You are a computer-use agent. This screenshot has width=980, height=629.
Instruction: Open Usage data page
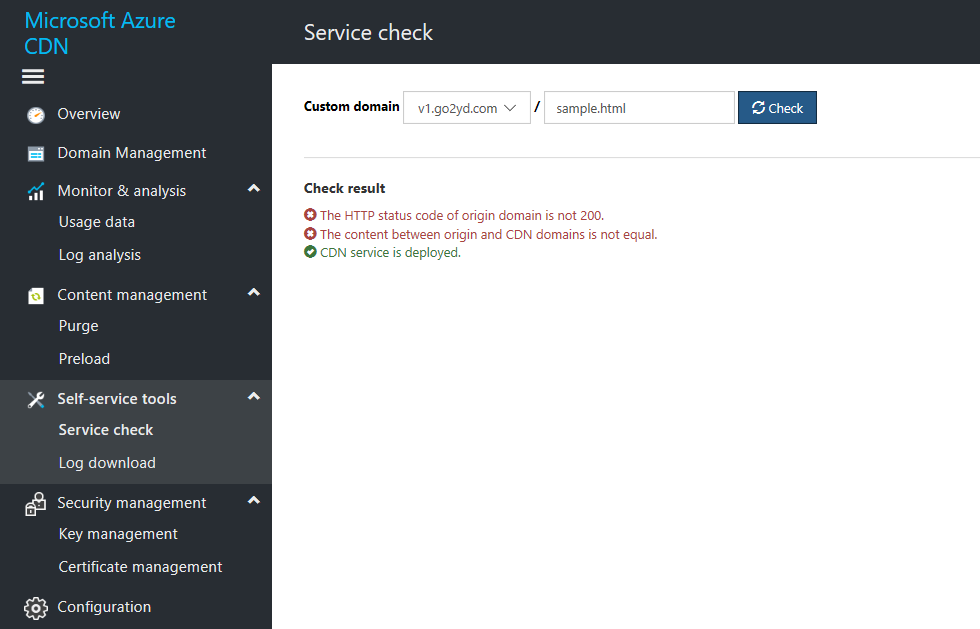[x=97, y=222]
